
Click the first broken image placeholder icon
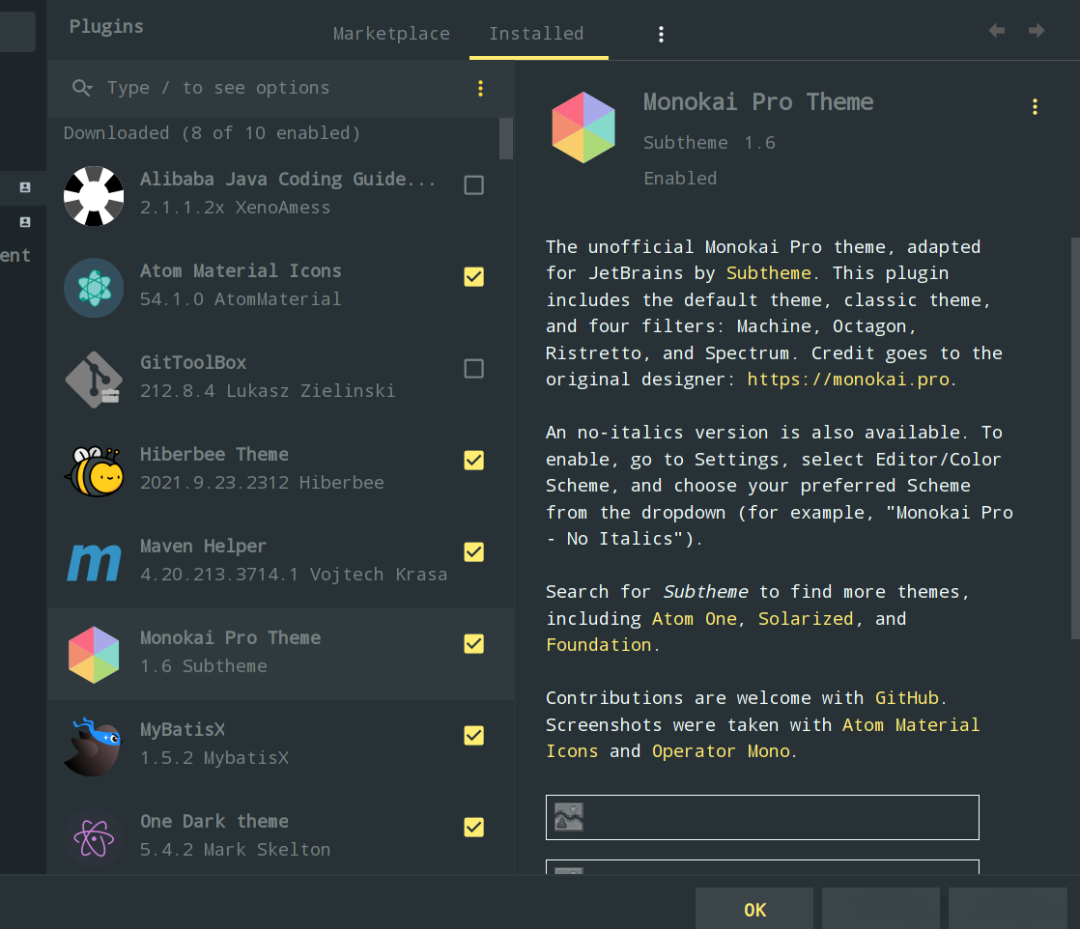569,817
